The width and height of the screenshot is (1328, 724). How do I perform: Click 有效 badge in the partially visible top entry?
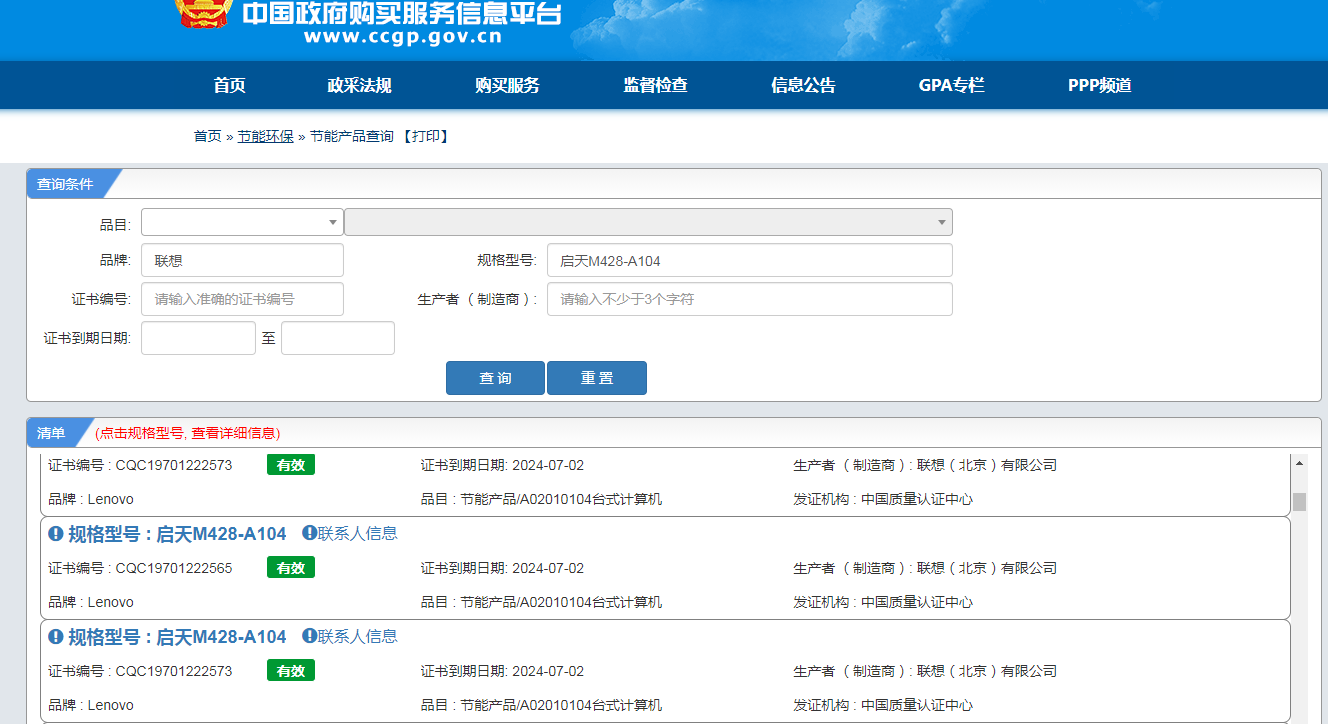tap(291, 465)
